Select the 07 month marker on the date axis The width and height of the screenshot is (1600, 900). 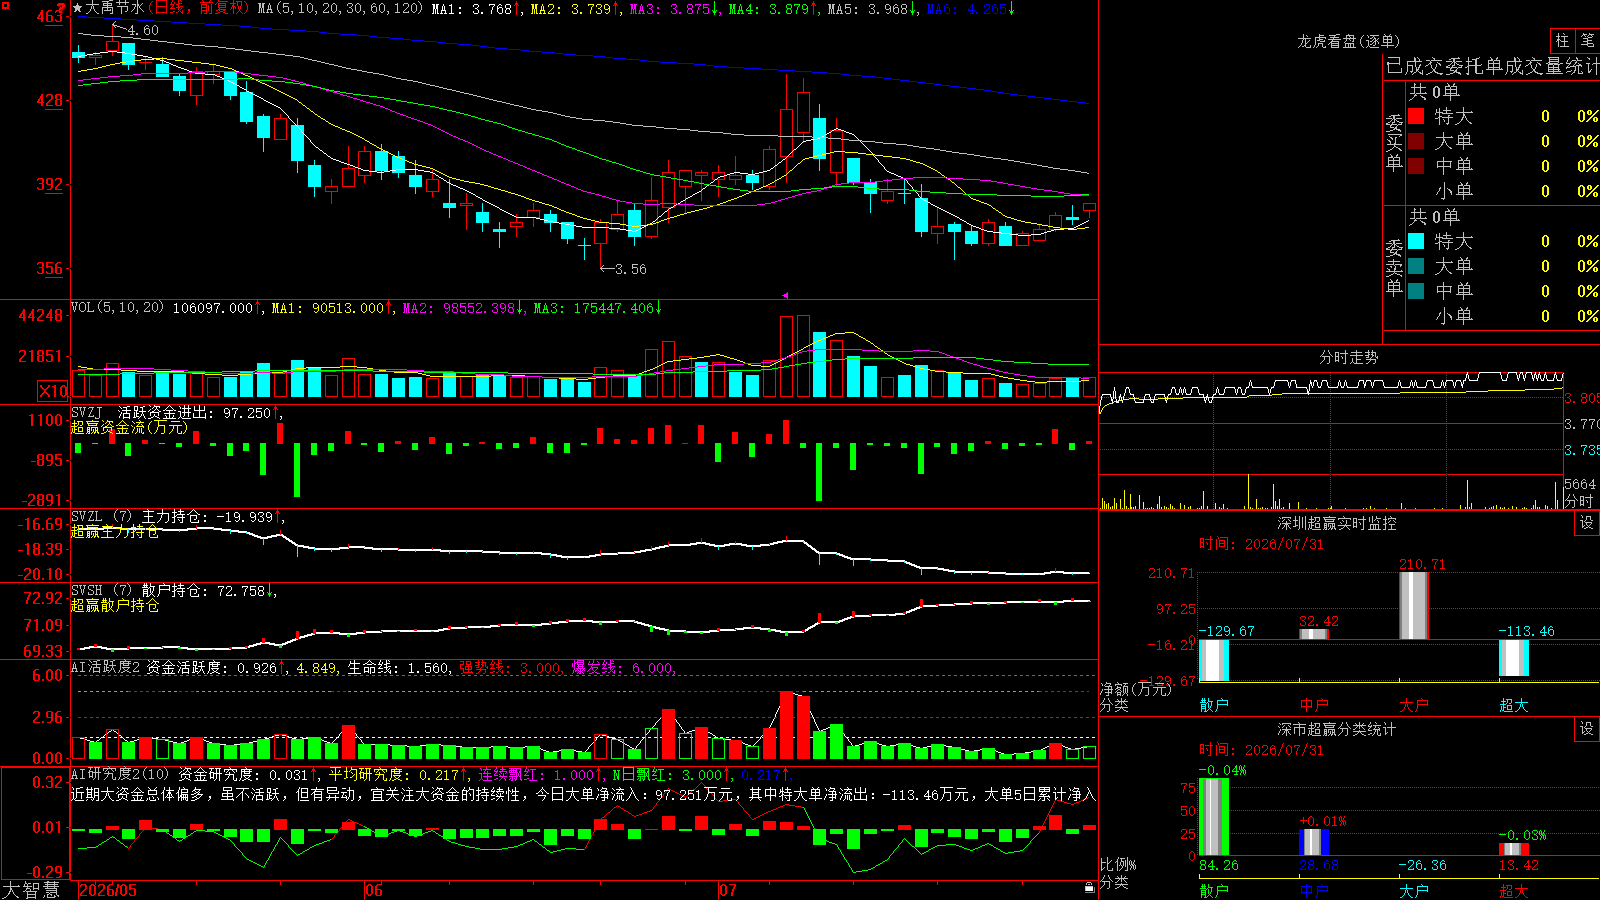728,890
